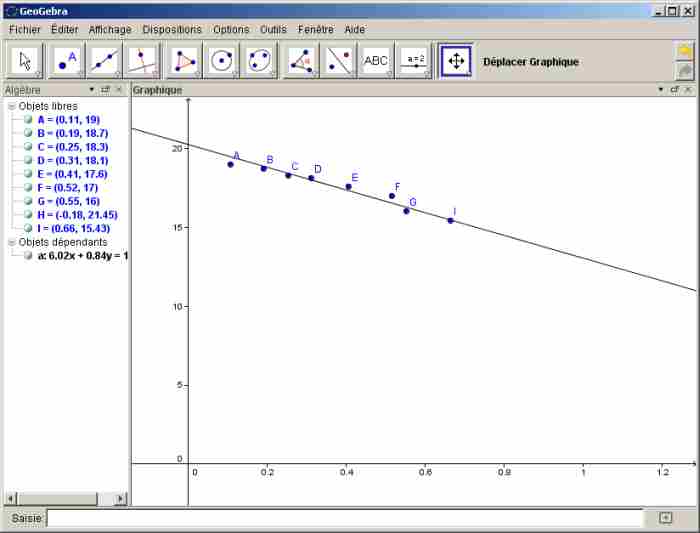Toggle visibility of point G
The image size is (700, 533).
(28, 201)
